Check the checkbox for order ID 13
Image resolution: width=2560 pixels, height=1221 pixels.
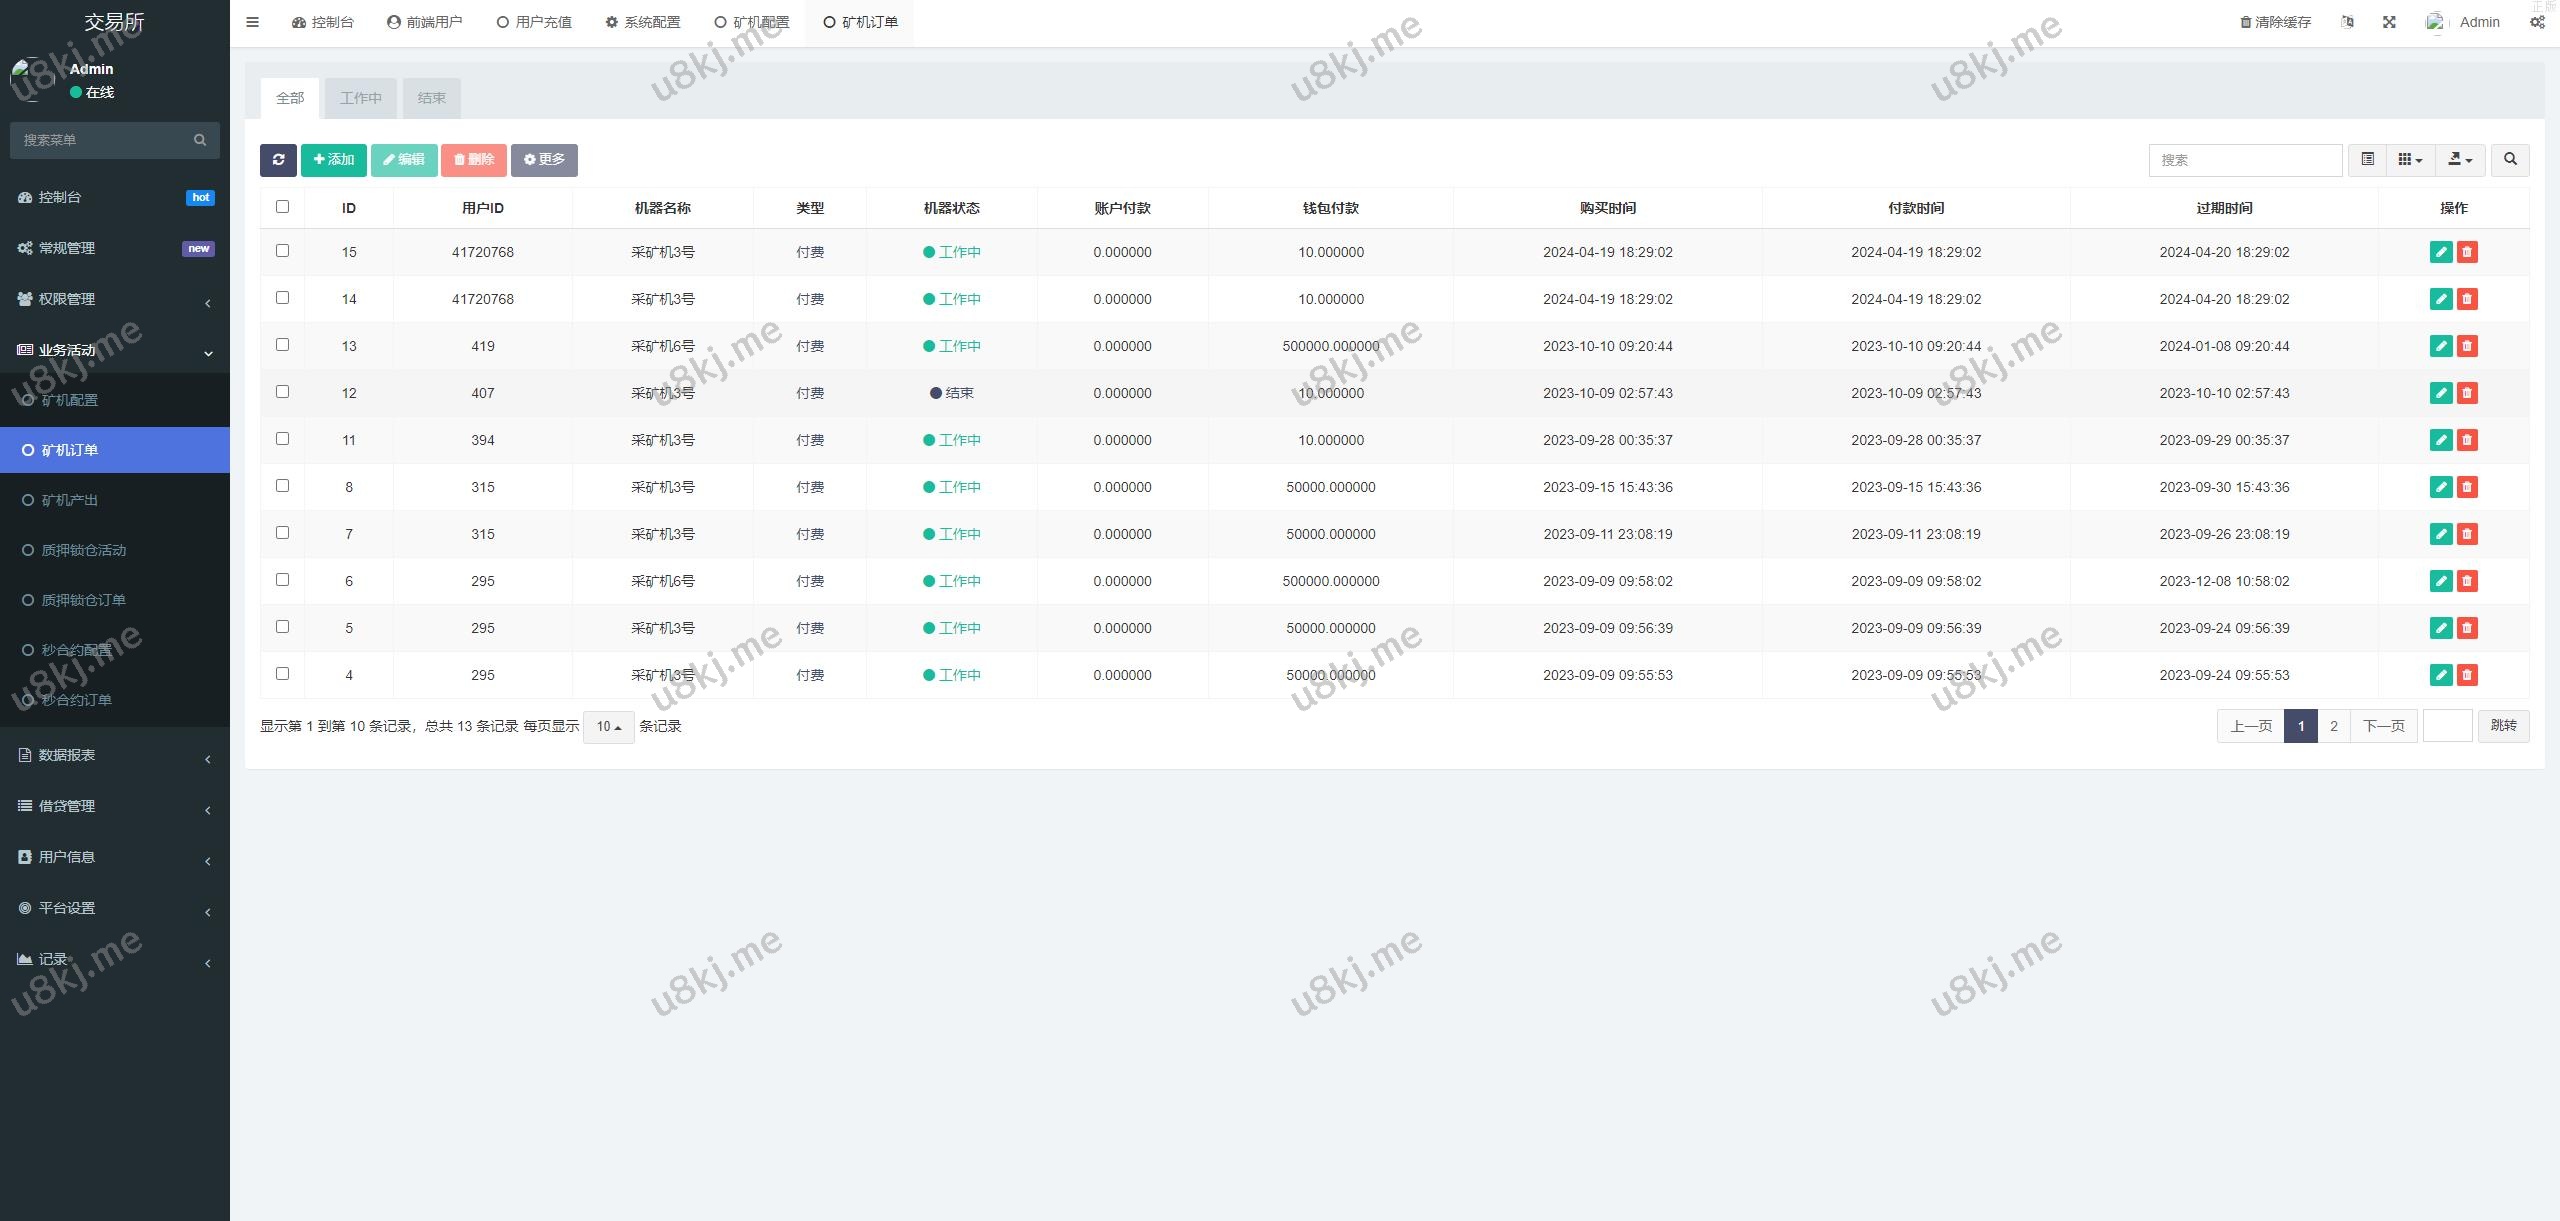pyautogui.click(x=282, y=345)
